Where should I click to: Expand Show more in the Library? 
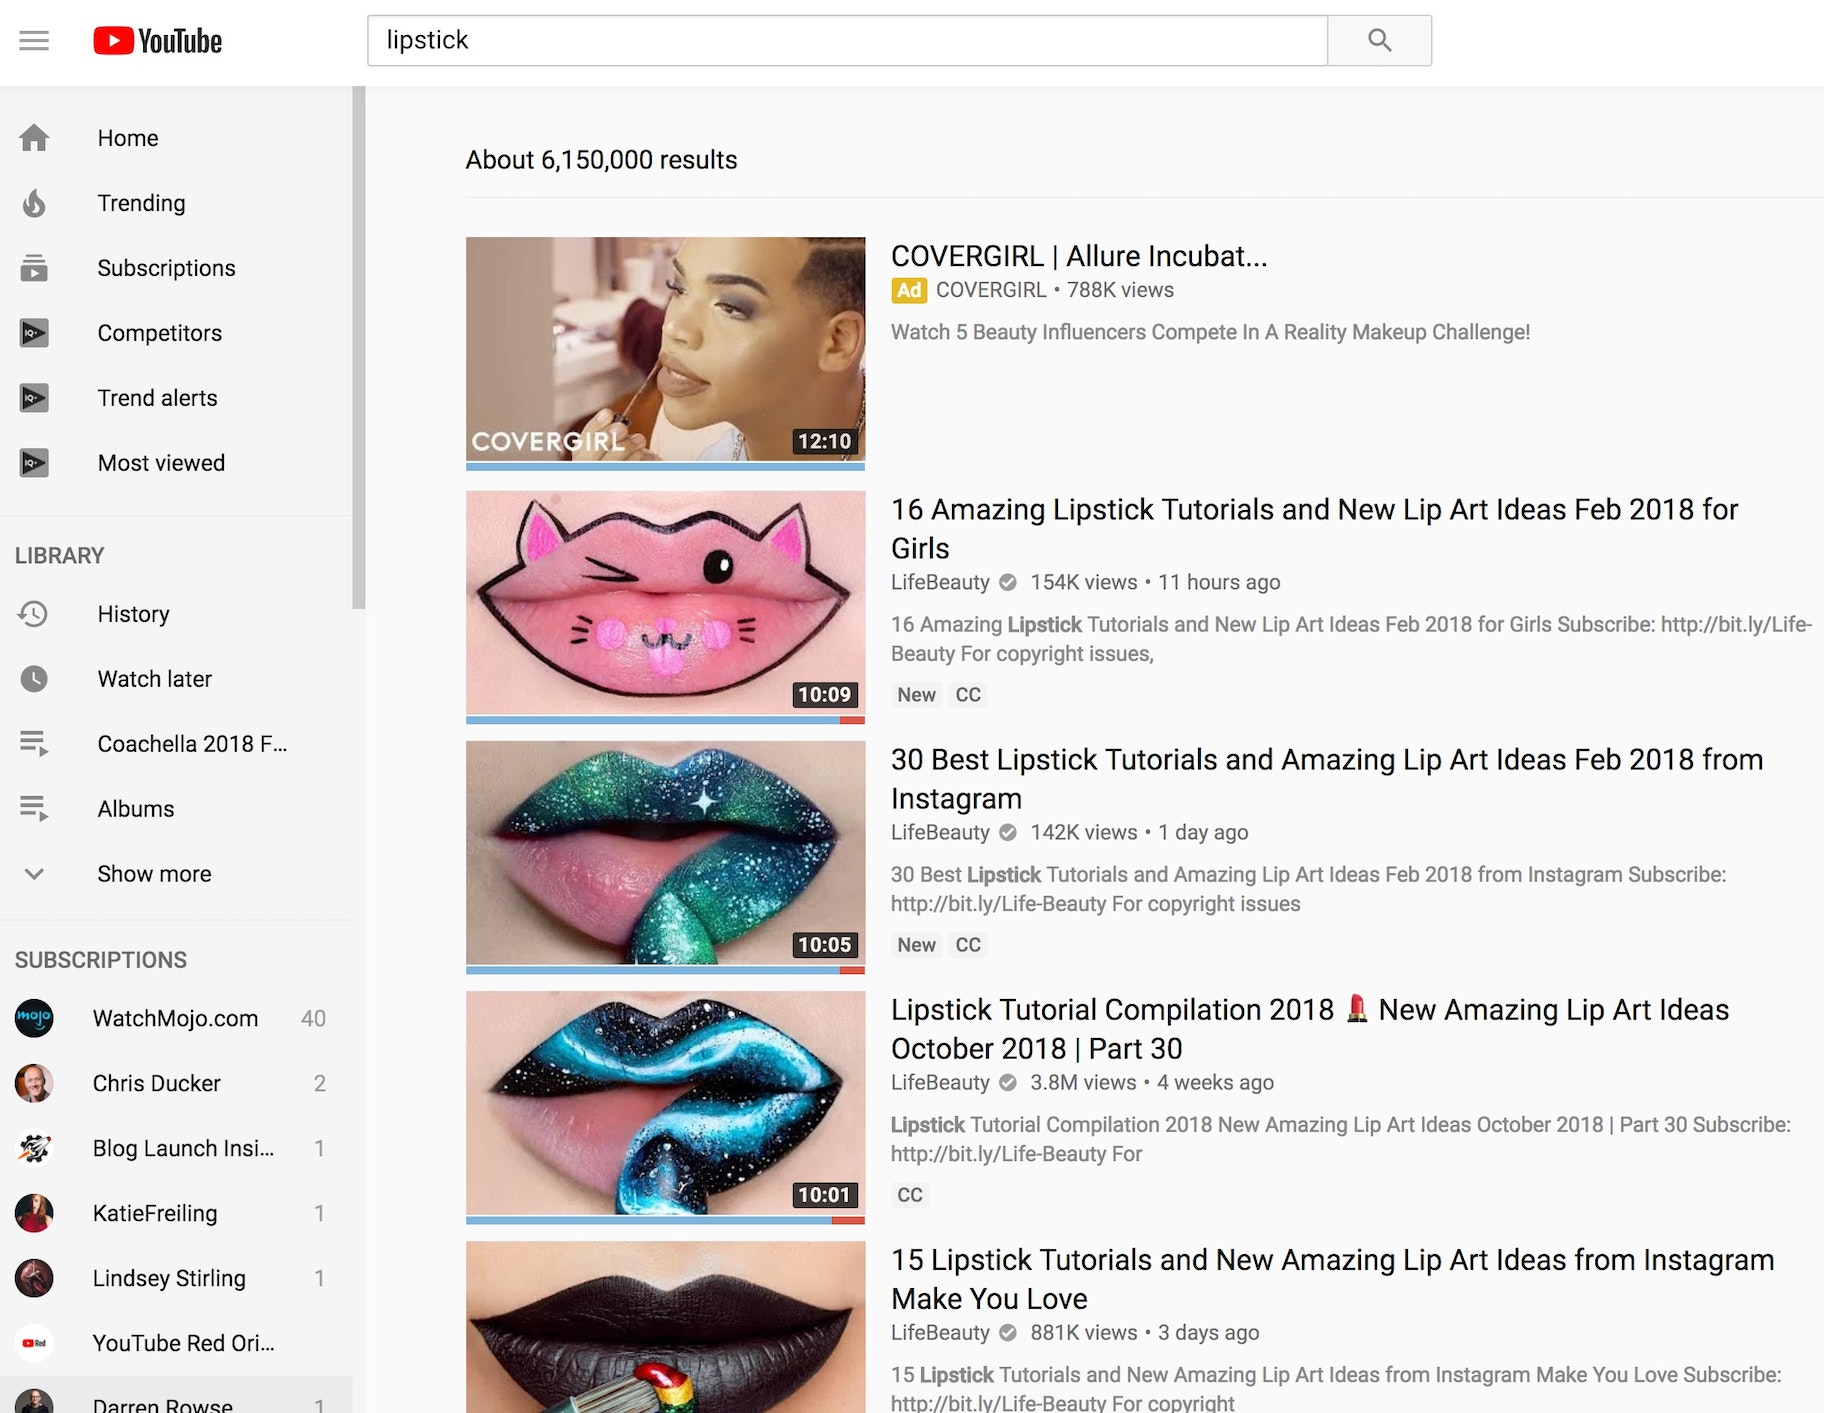click(x=154, y=874)
